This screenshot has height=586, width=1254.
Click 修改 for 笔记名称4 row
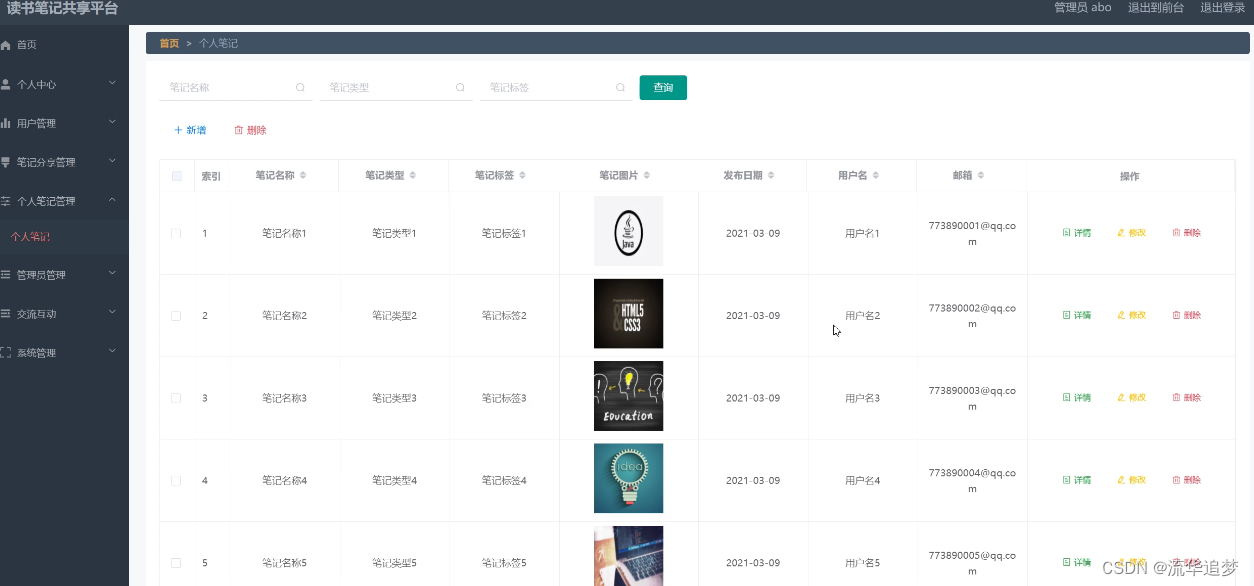[x=1132, y=481]
